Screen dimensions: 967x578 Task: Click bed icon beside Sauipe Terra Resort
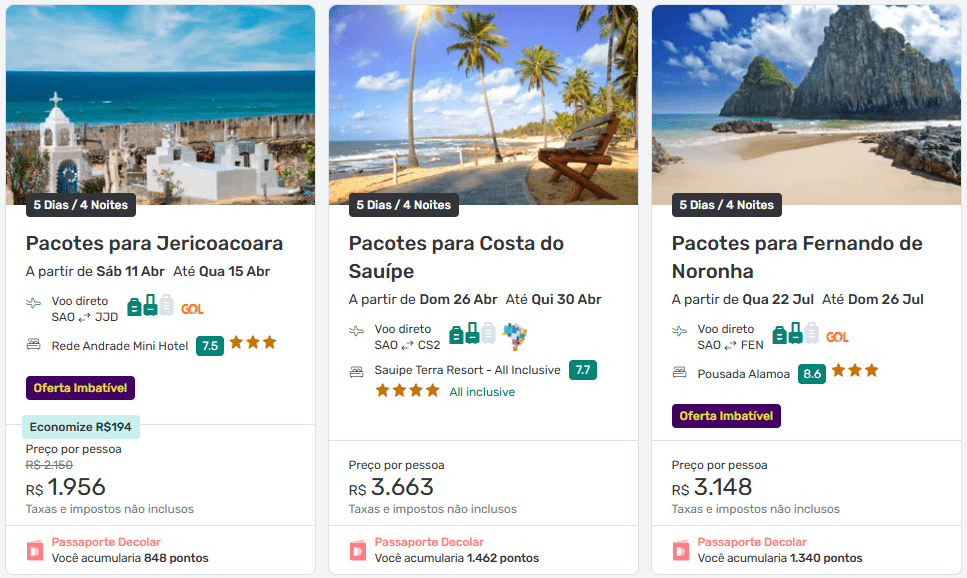[x=356, y=371]
